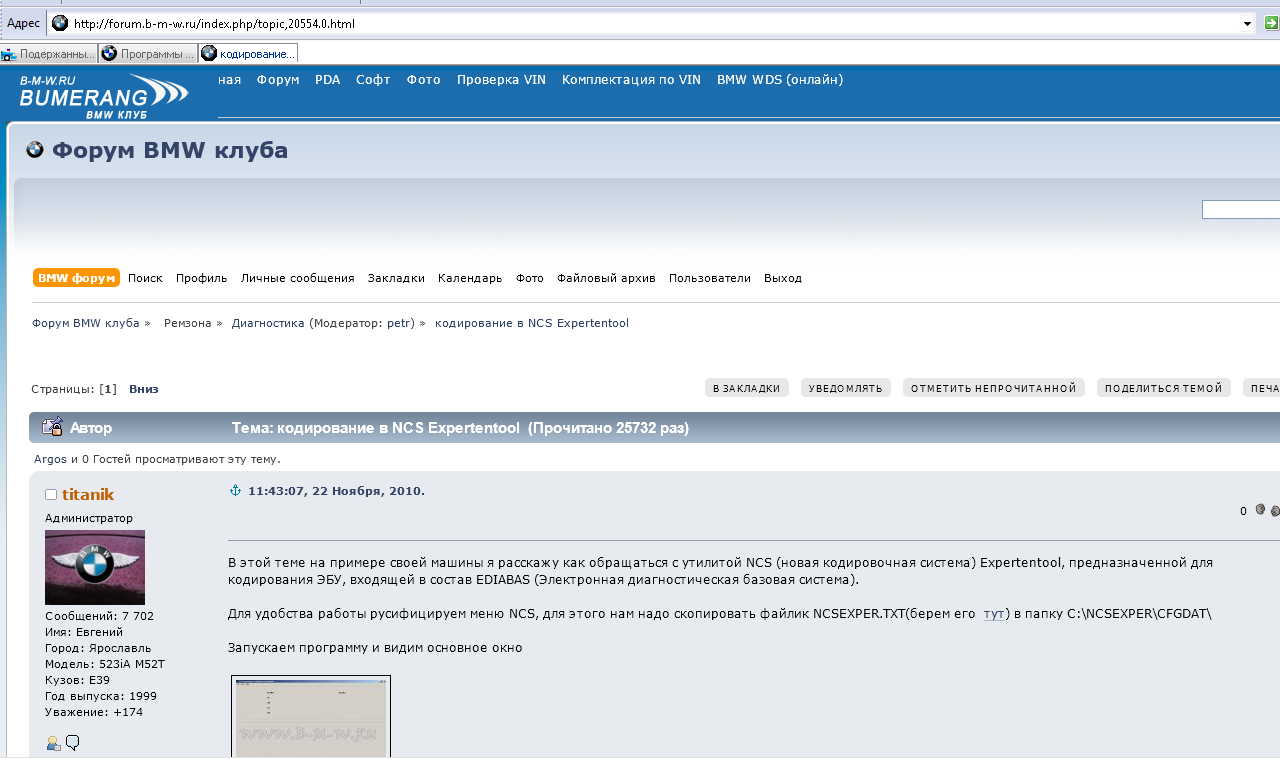Viewport: 1280px width, 759px height.
Task: Open Закладки menu item
Action: 396,278
